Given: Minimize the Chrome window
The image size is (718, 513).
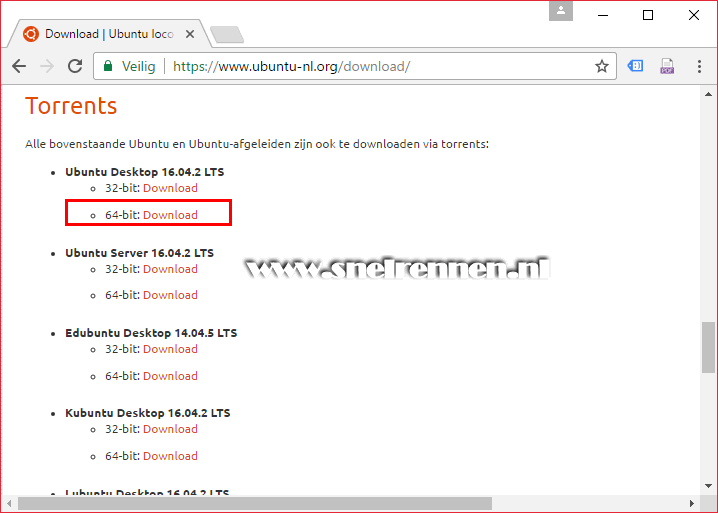Looking at the screenshot, I should 603,15.
